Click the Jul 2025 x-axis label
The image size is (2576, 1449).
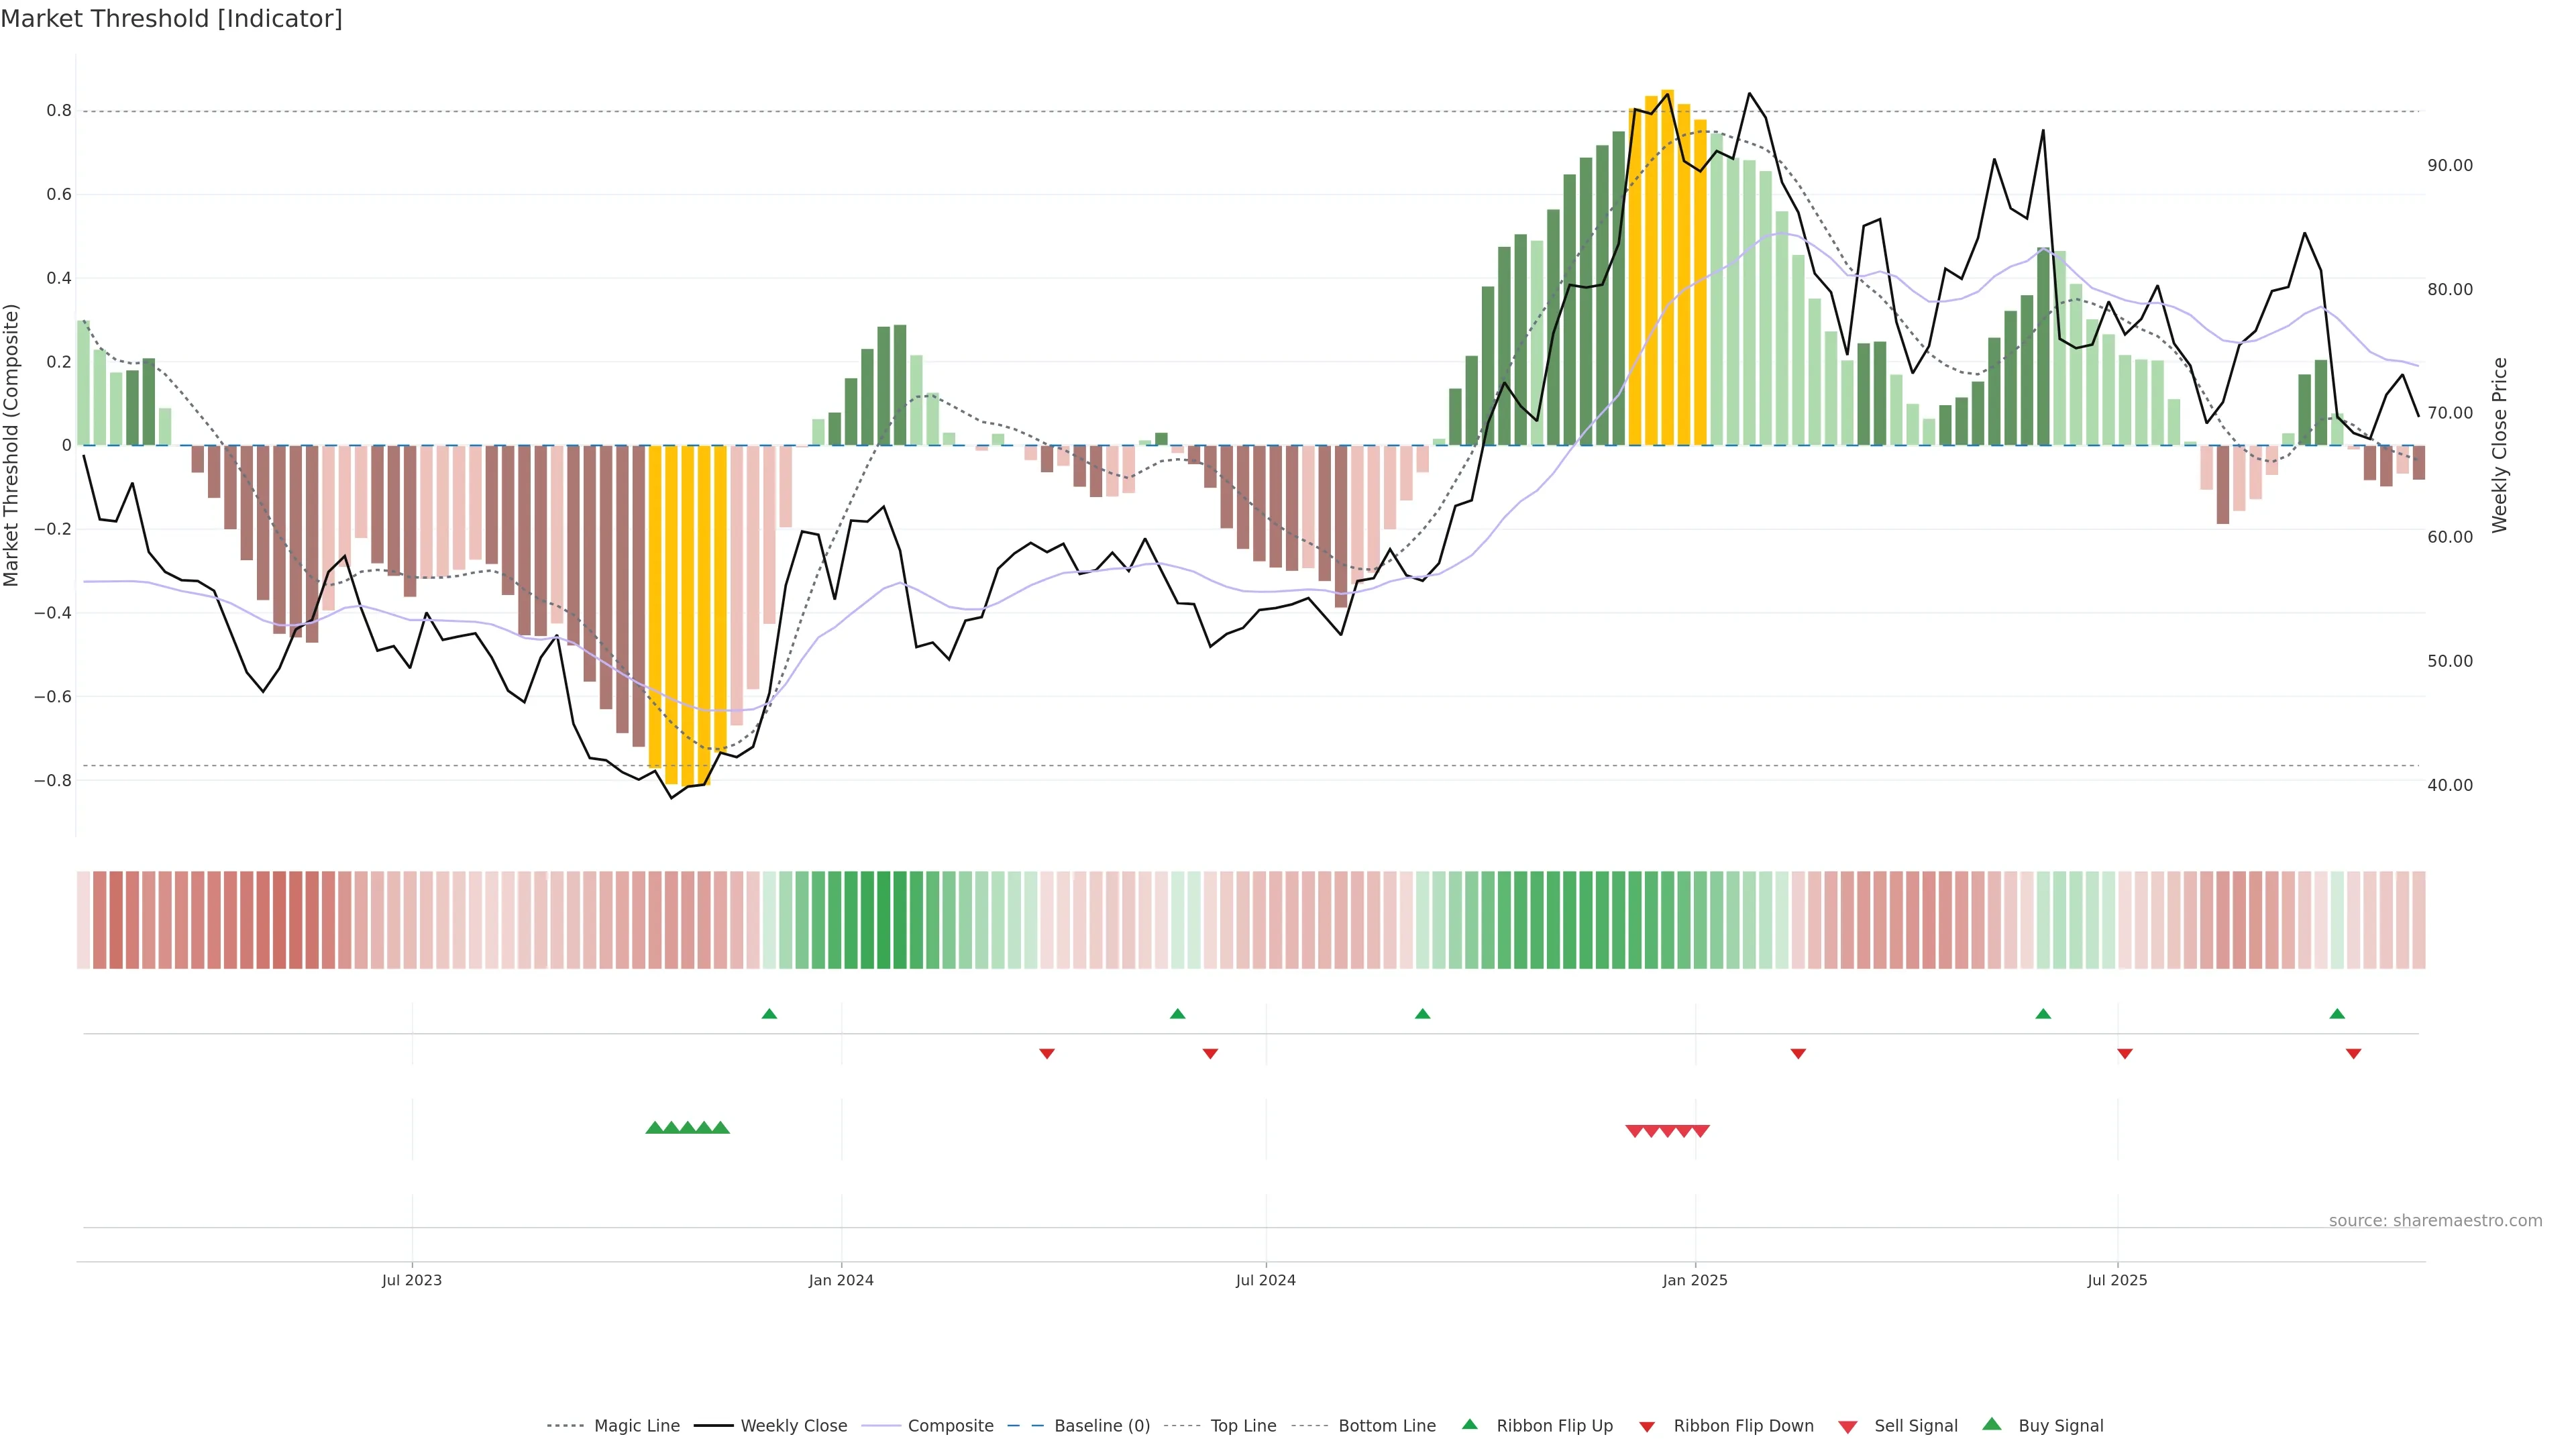click(2117, 1280)
